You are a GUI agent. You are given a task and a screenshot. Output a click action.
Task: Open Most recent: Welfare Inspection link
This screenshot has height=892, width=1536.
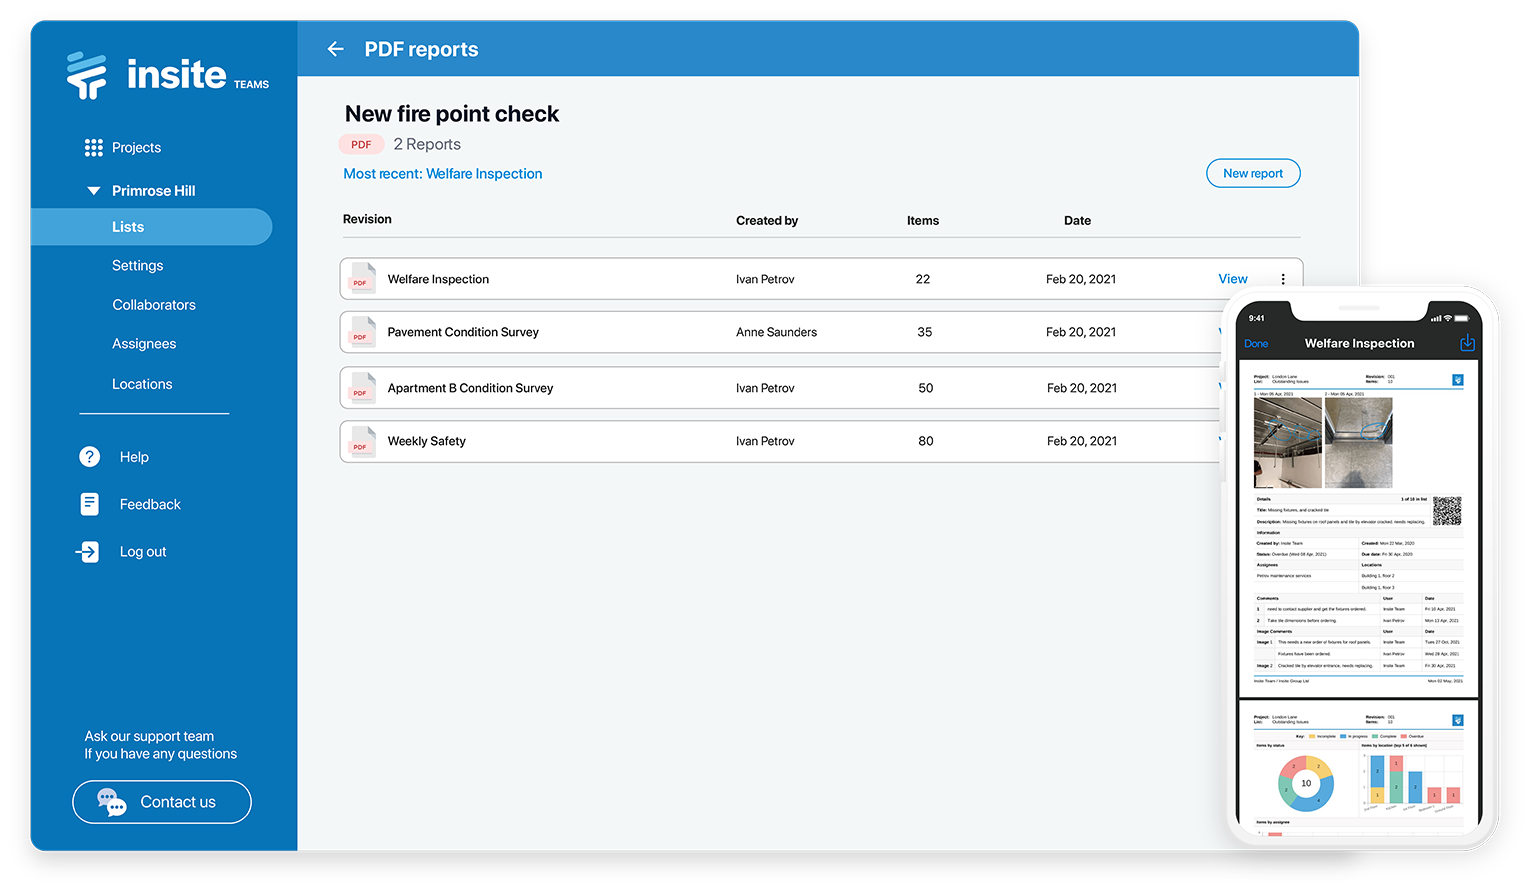tap(443, 174)
